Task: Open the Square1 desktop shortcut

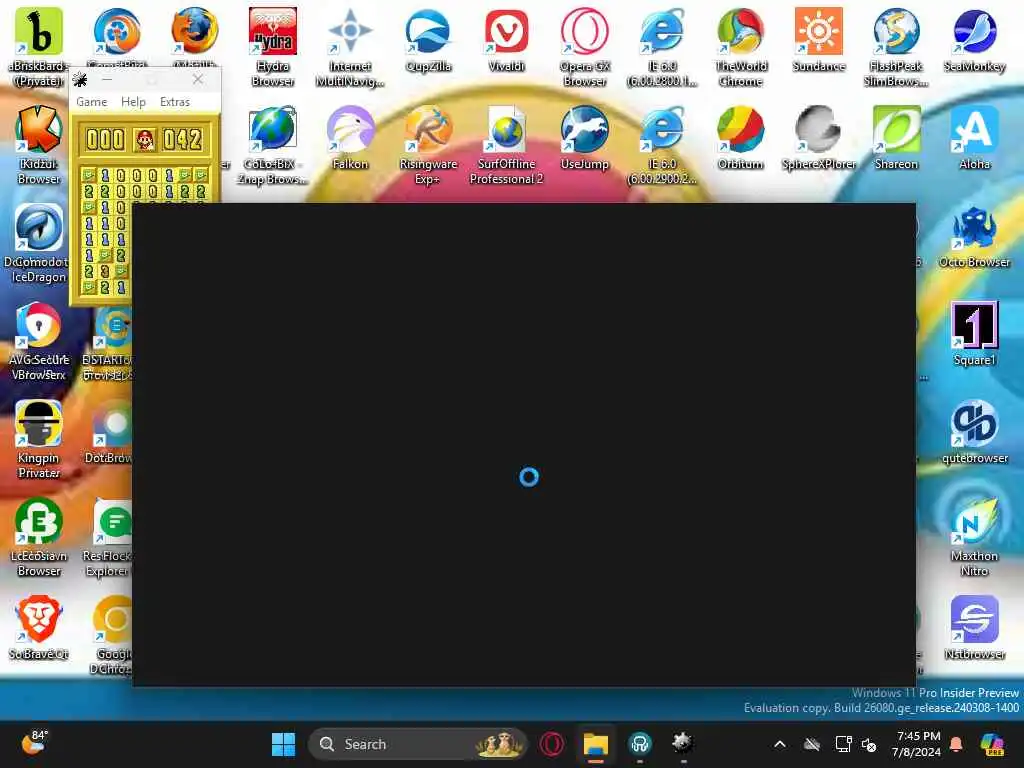Action: (974, 333)
